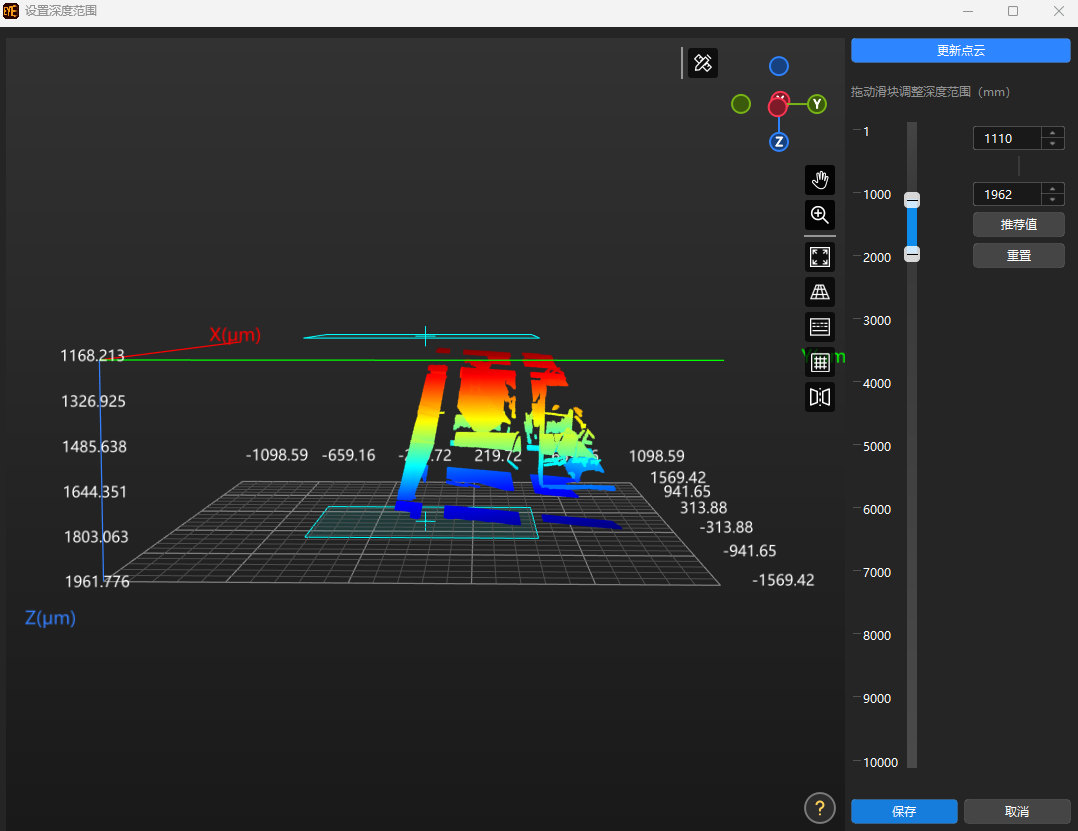Click the measure/ruler tool icon
This screenshot has width=1078, height=831.
[x=703, y=63]
